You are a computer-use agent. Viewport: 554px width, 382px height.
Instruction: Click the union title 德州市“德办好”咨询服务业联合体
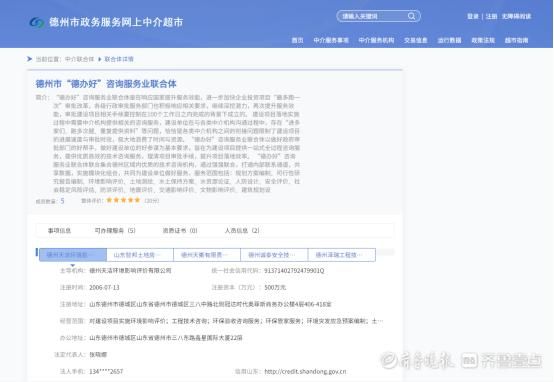click(x=106, y=84)
